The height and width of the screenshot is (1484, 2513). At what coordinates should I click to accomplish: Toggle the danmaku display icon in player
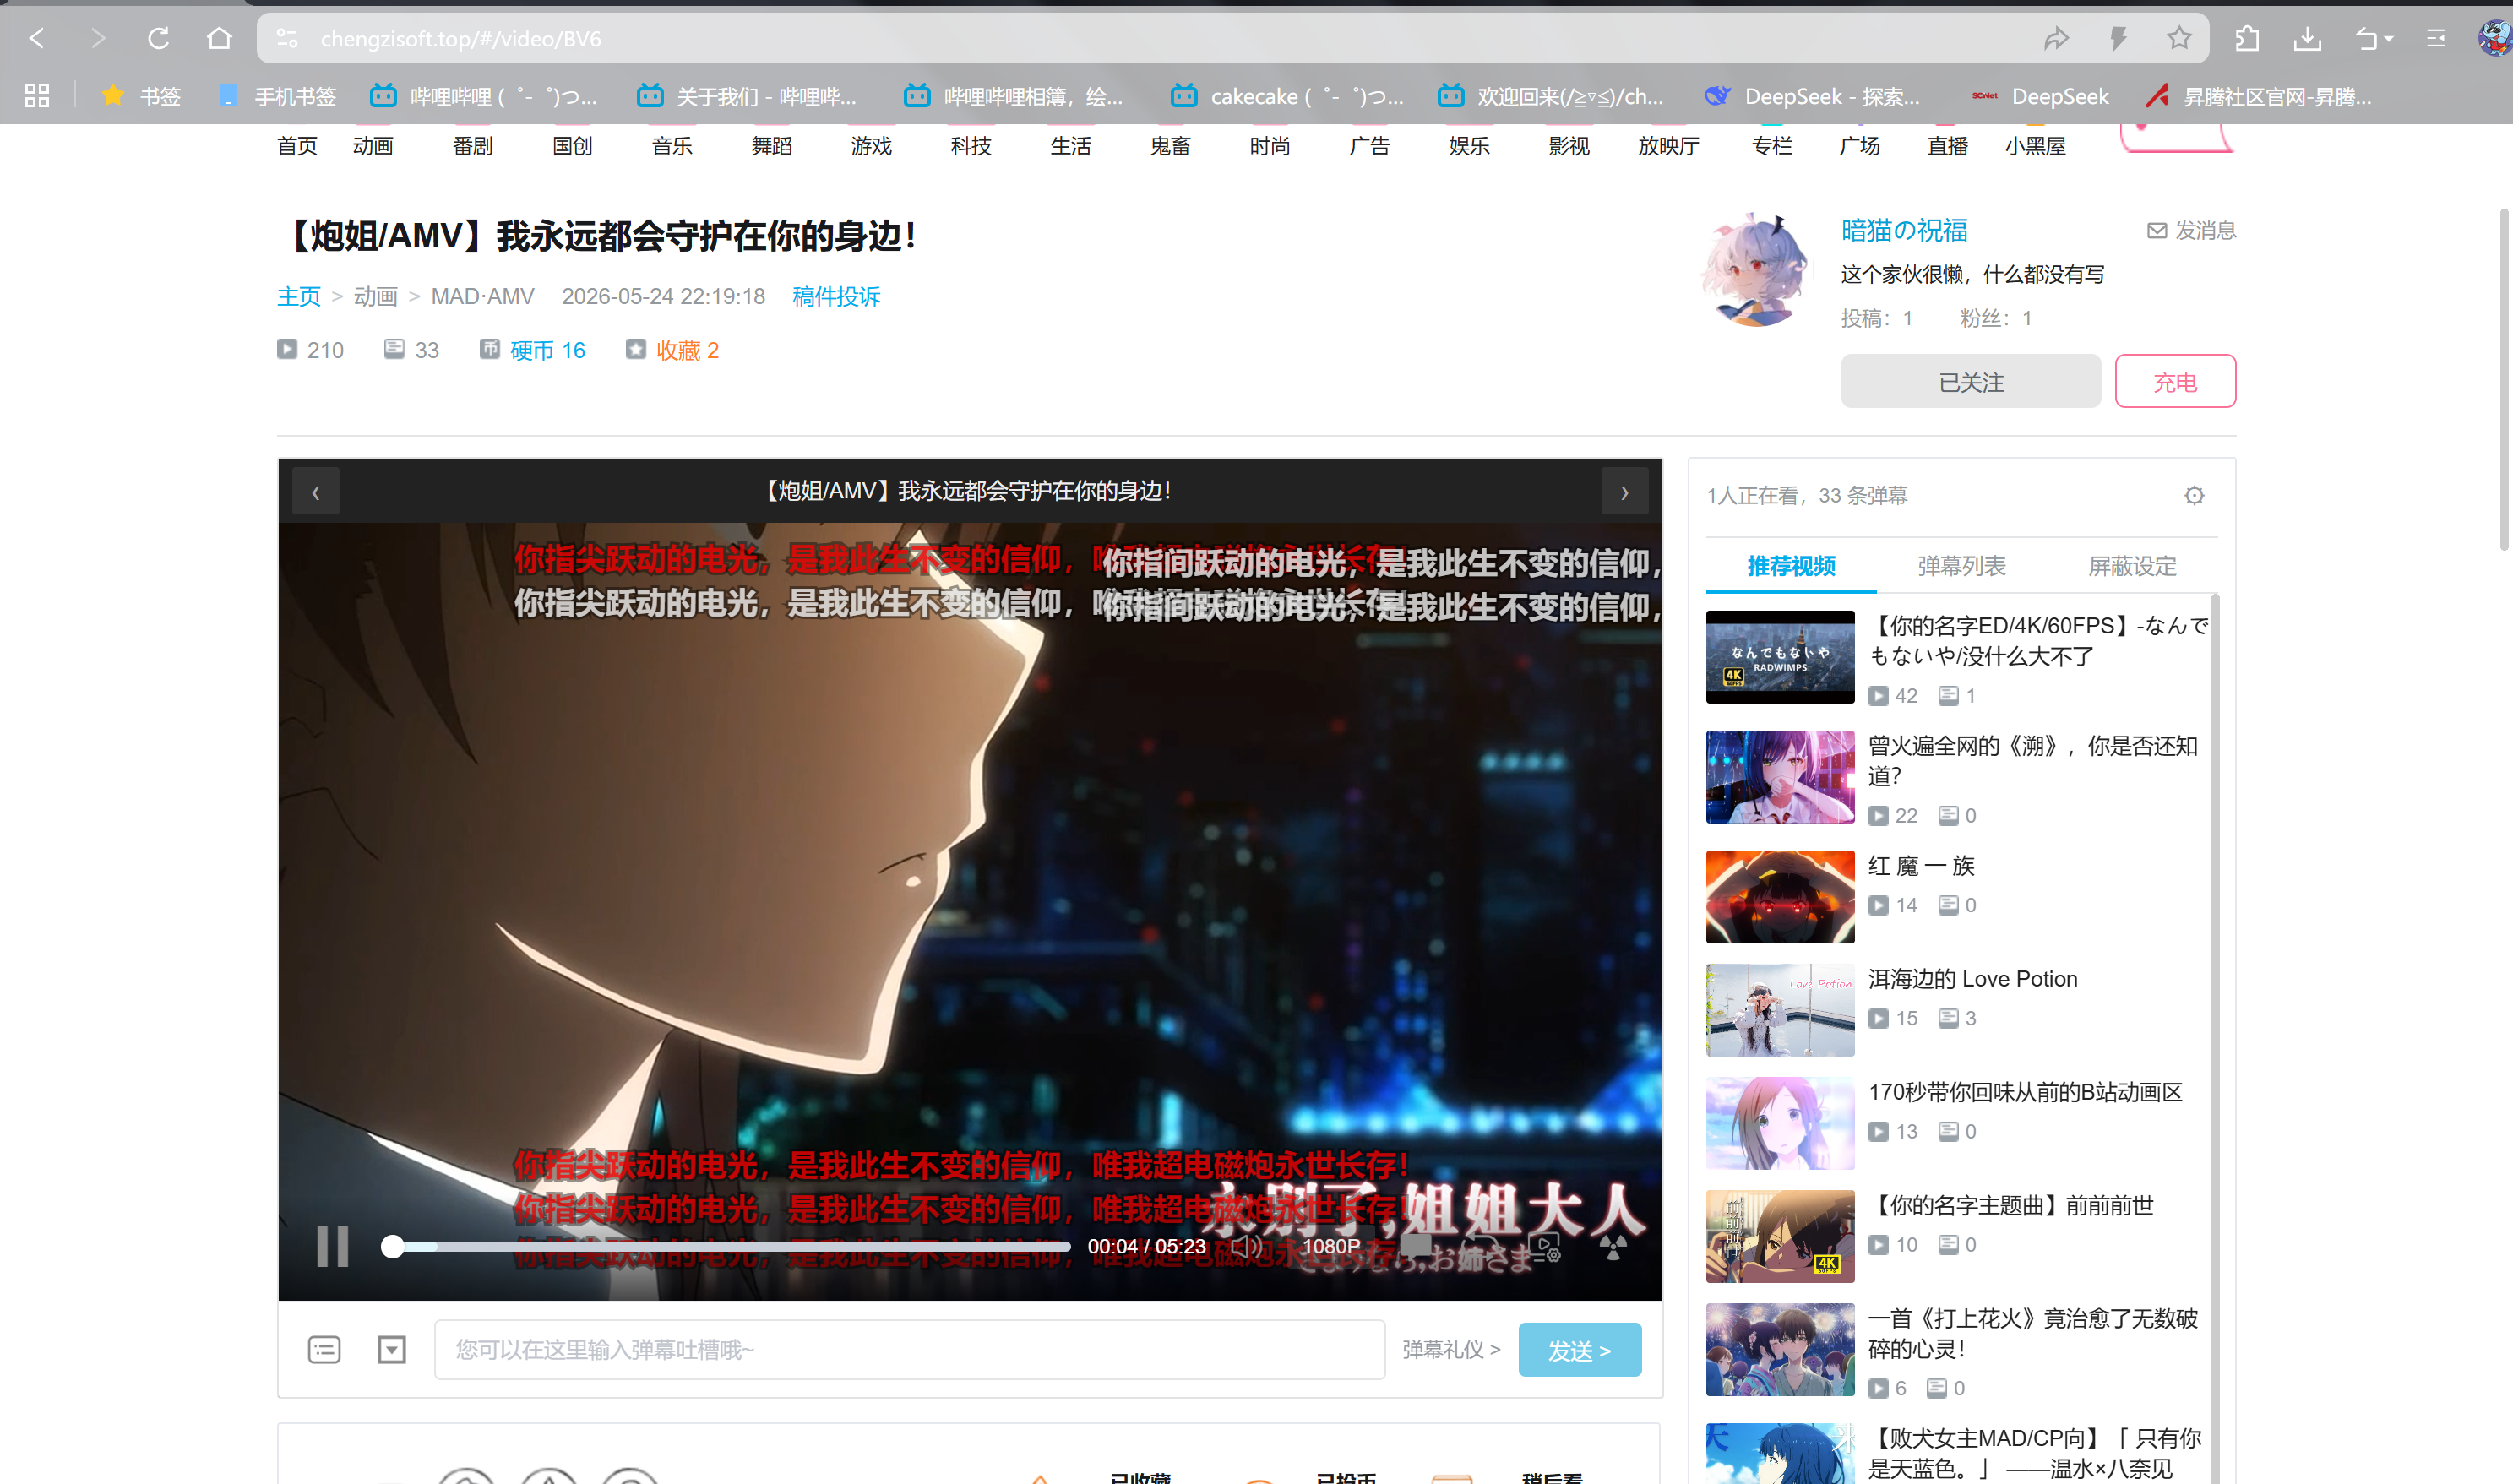click(1415, 1245)
